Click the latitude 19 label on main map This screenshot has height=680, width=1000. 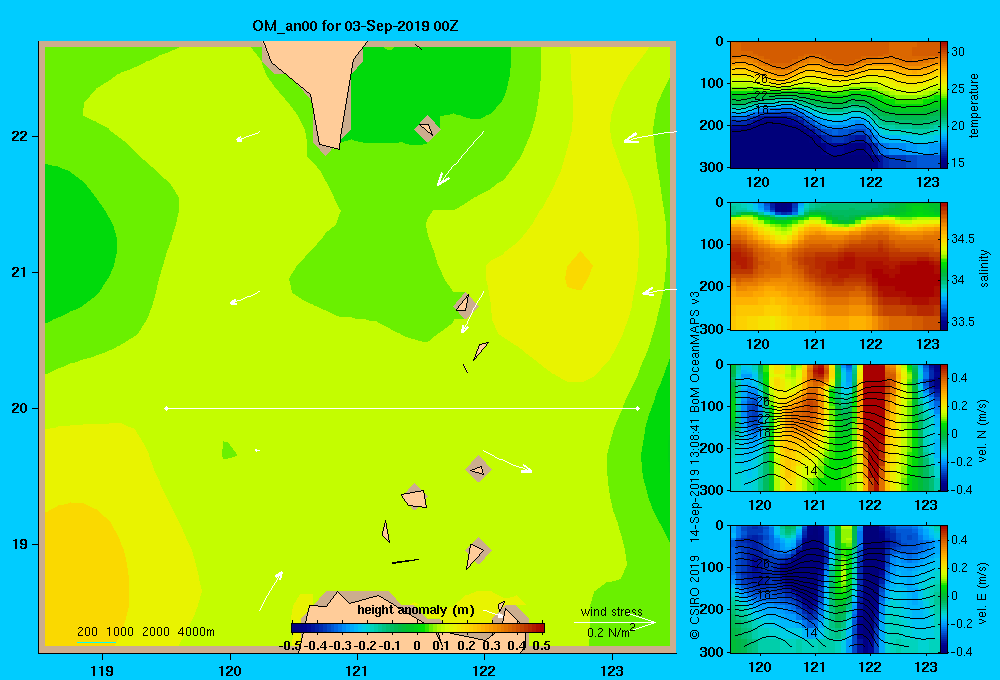[20, 544]
